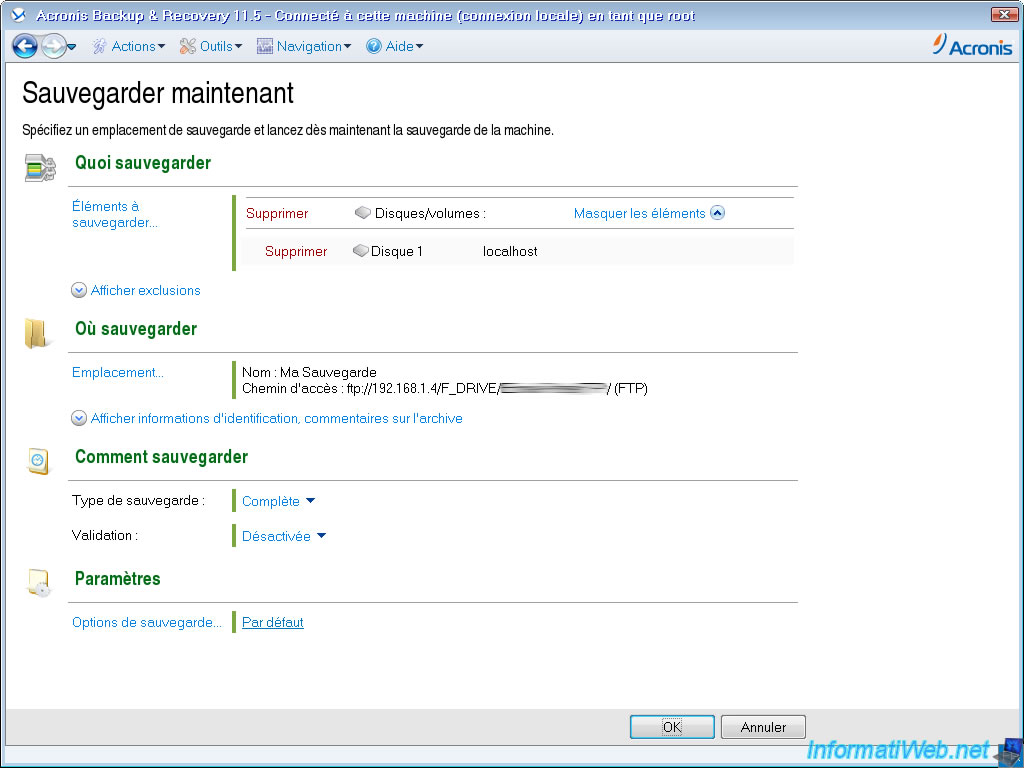Remove Disque 1 using its Supprimer link
This screenshot has width=1024, height=768.
click(296, 252)
